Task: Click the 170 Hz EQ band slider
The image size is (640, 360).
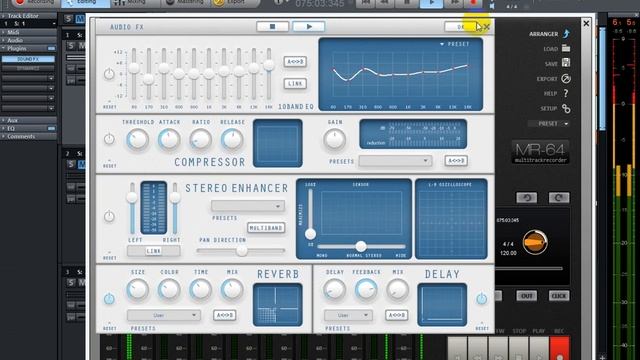Action: click(149, 79)
